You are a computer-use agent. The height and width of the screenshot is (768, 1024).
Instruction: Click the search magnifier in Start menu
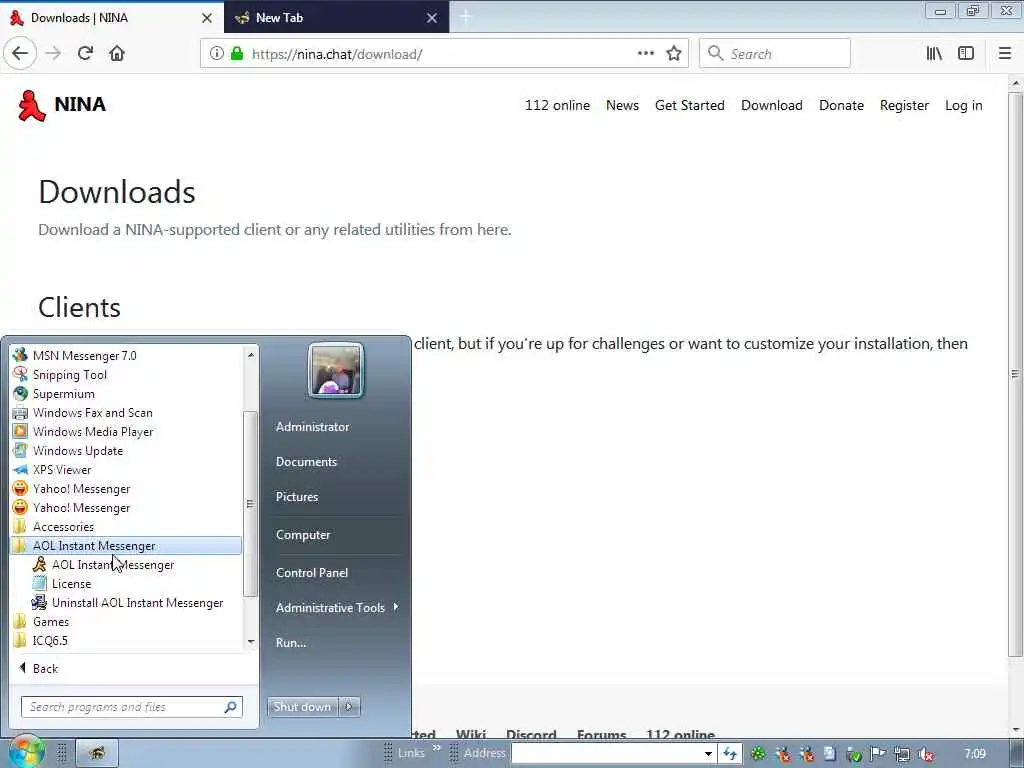(231, 707)
